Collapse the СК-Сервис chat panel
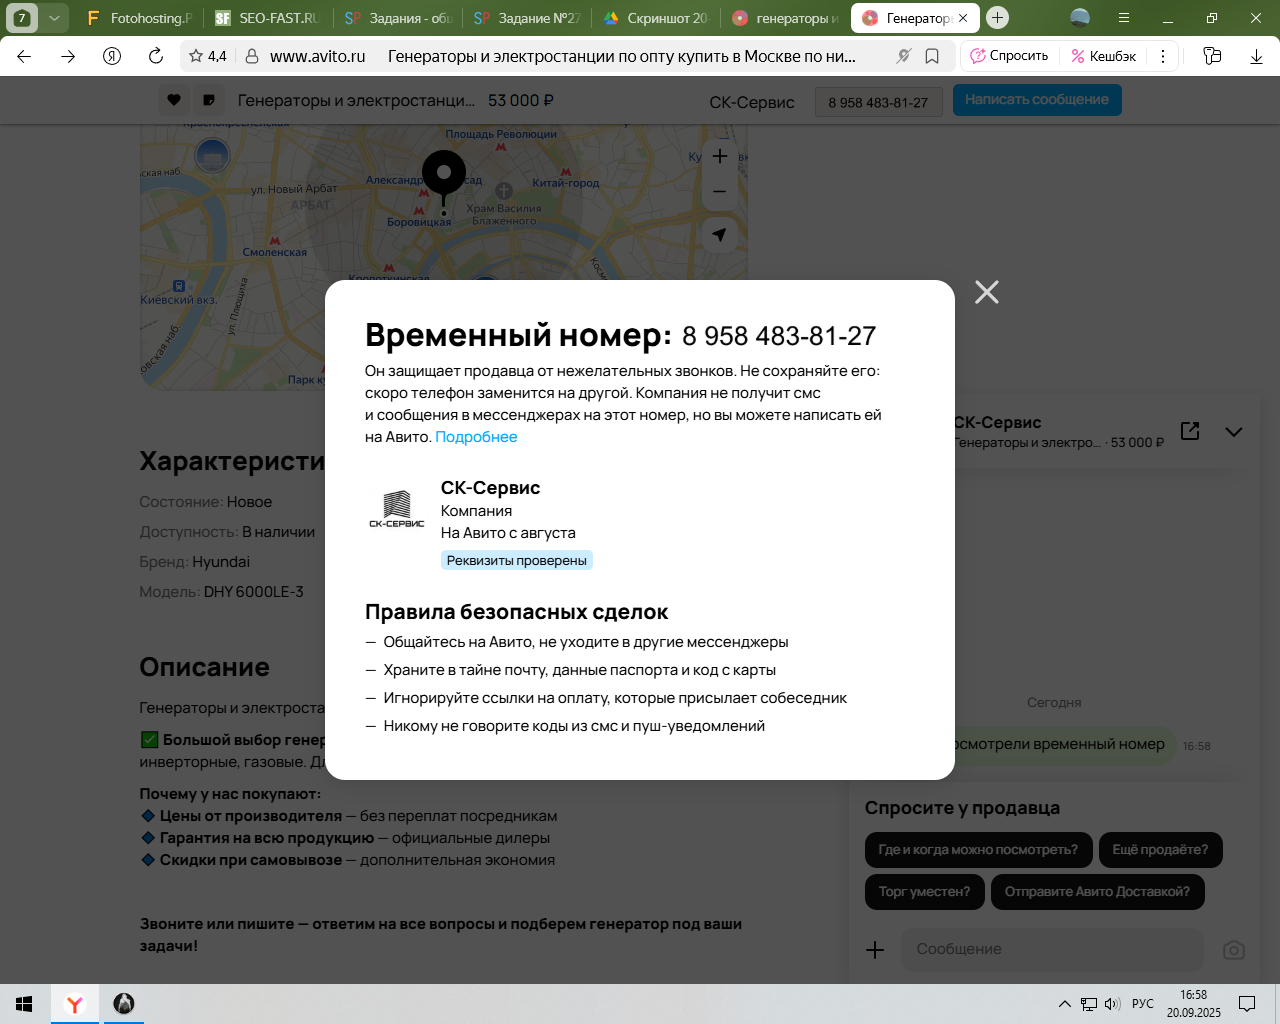The width and height of the screenshot is (1280, 1024). [x=1234, y=432]
